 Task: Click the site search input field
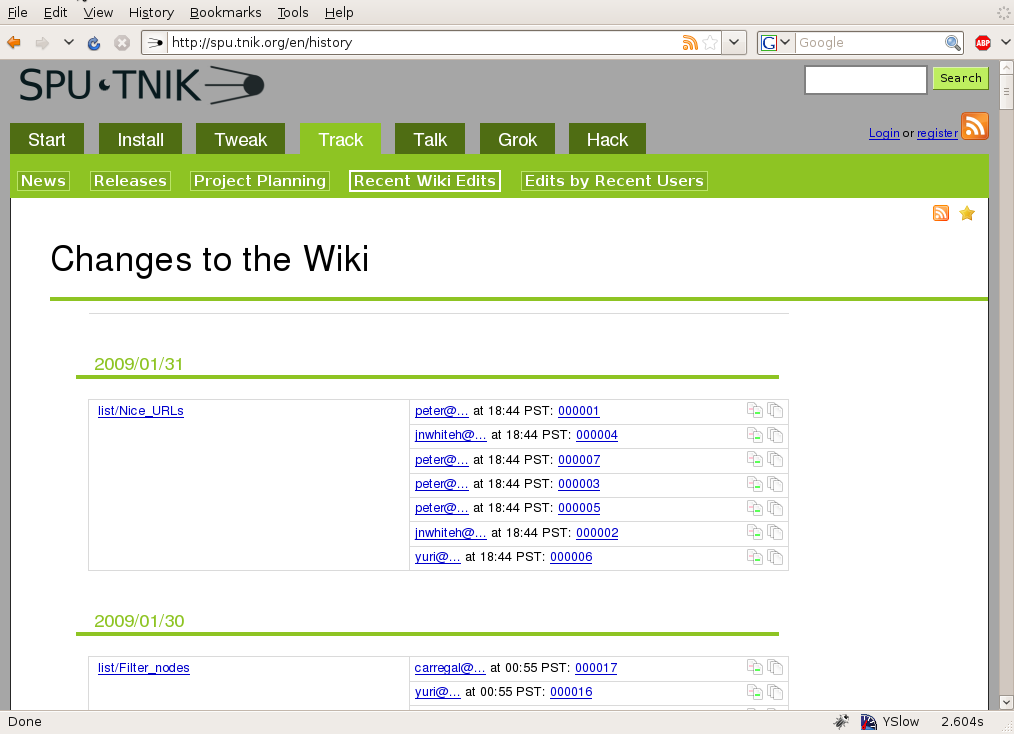[x=865, y=79]
